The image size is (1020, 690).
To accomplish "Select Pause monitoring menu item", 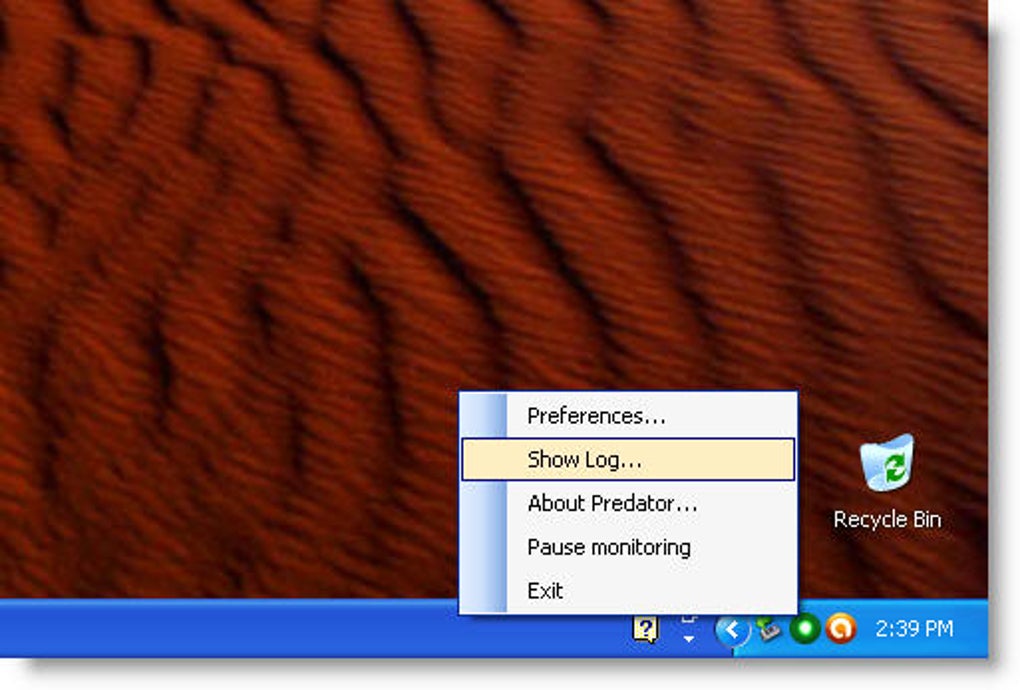I will tap(628, 547).
